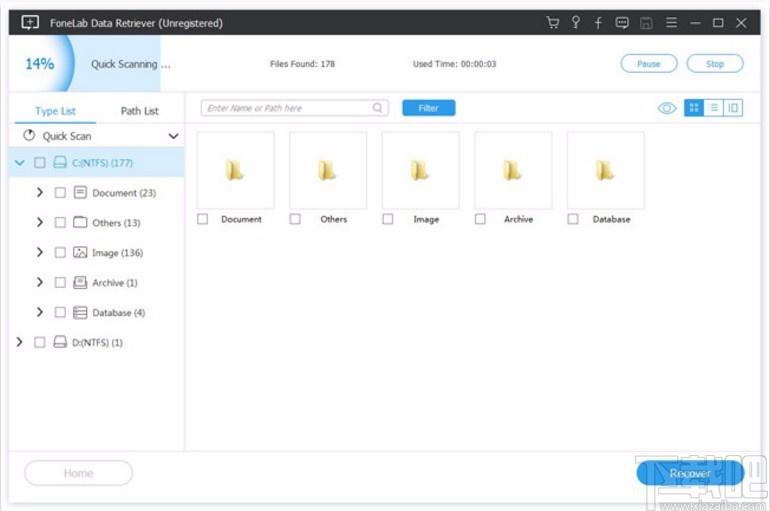Go back with the Home button

point(79,473)
